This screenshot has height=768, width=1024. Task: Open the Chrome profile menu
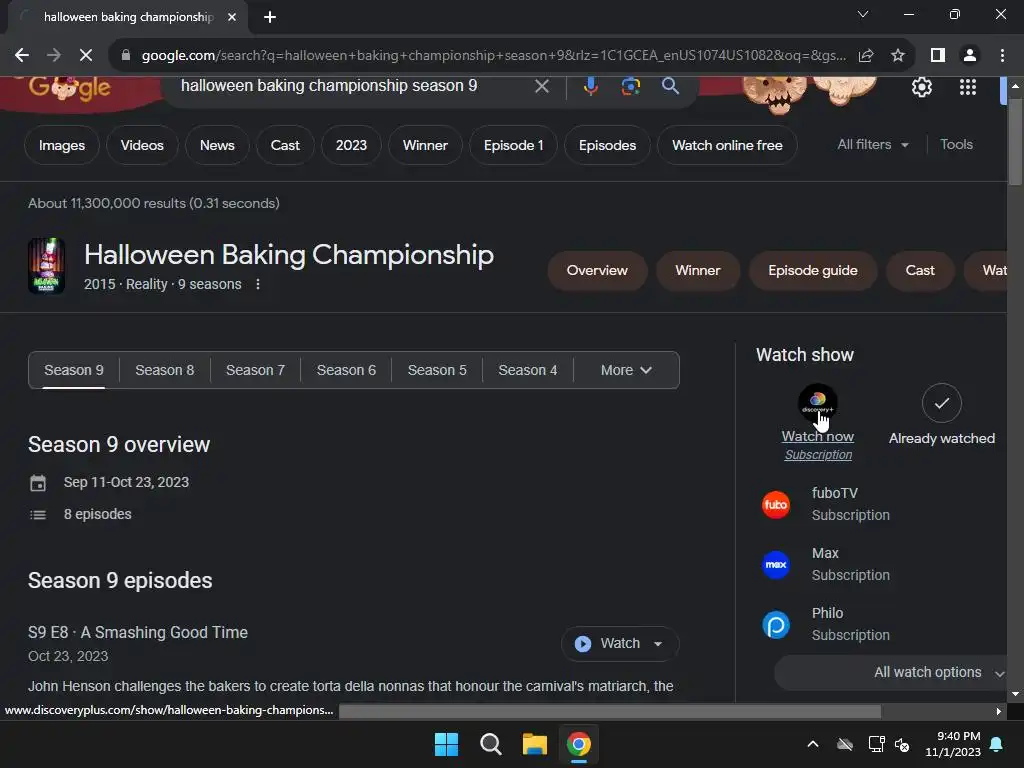click(x=970, y=56)
